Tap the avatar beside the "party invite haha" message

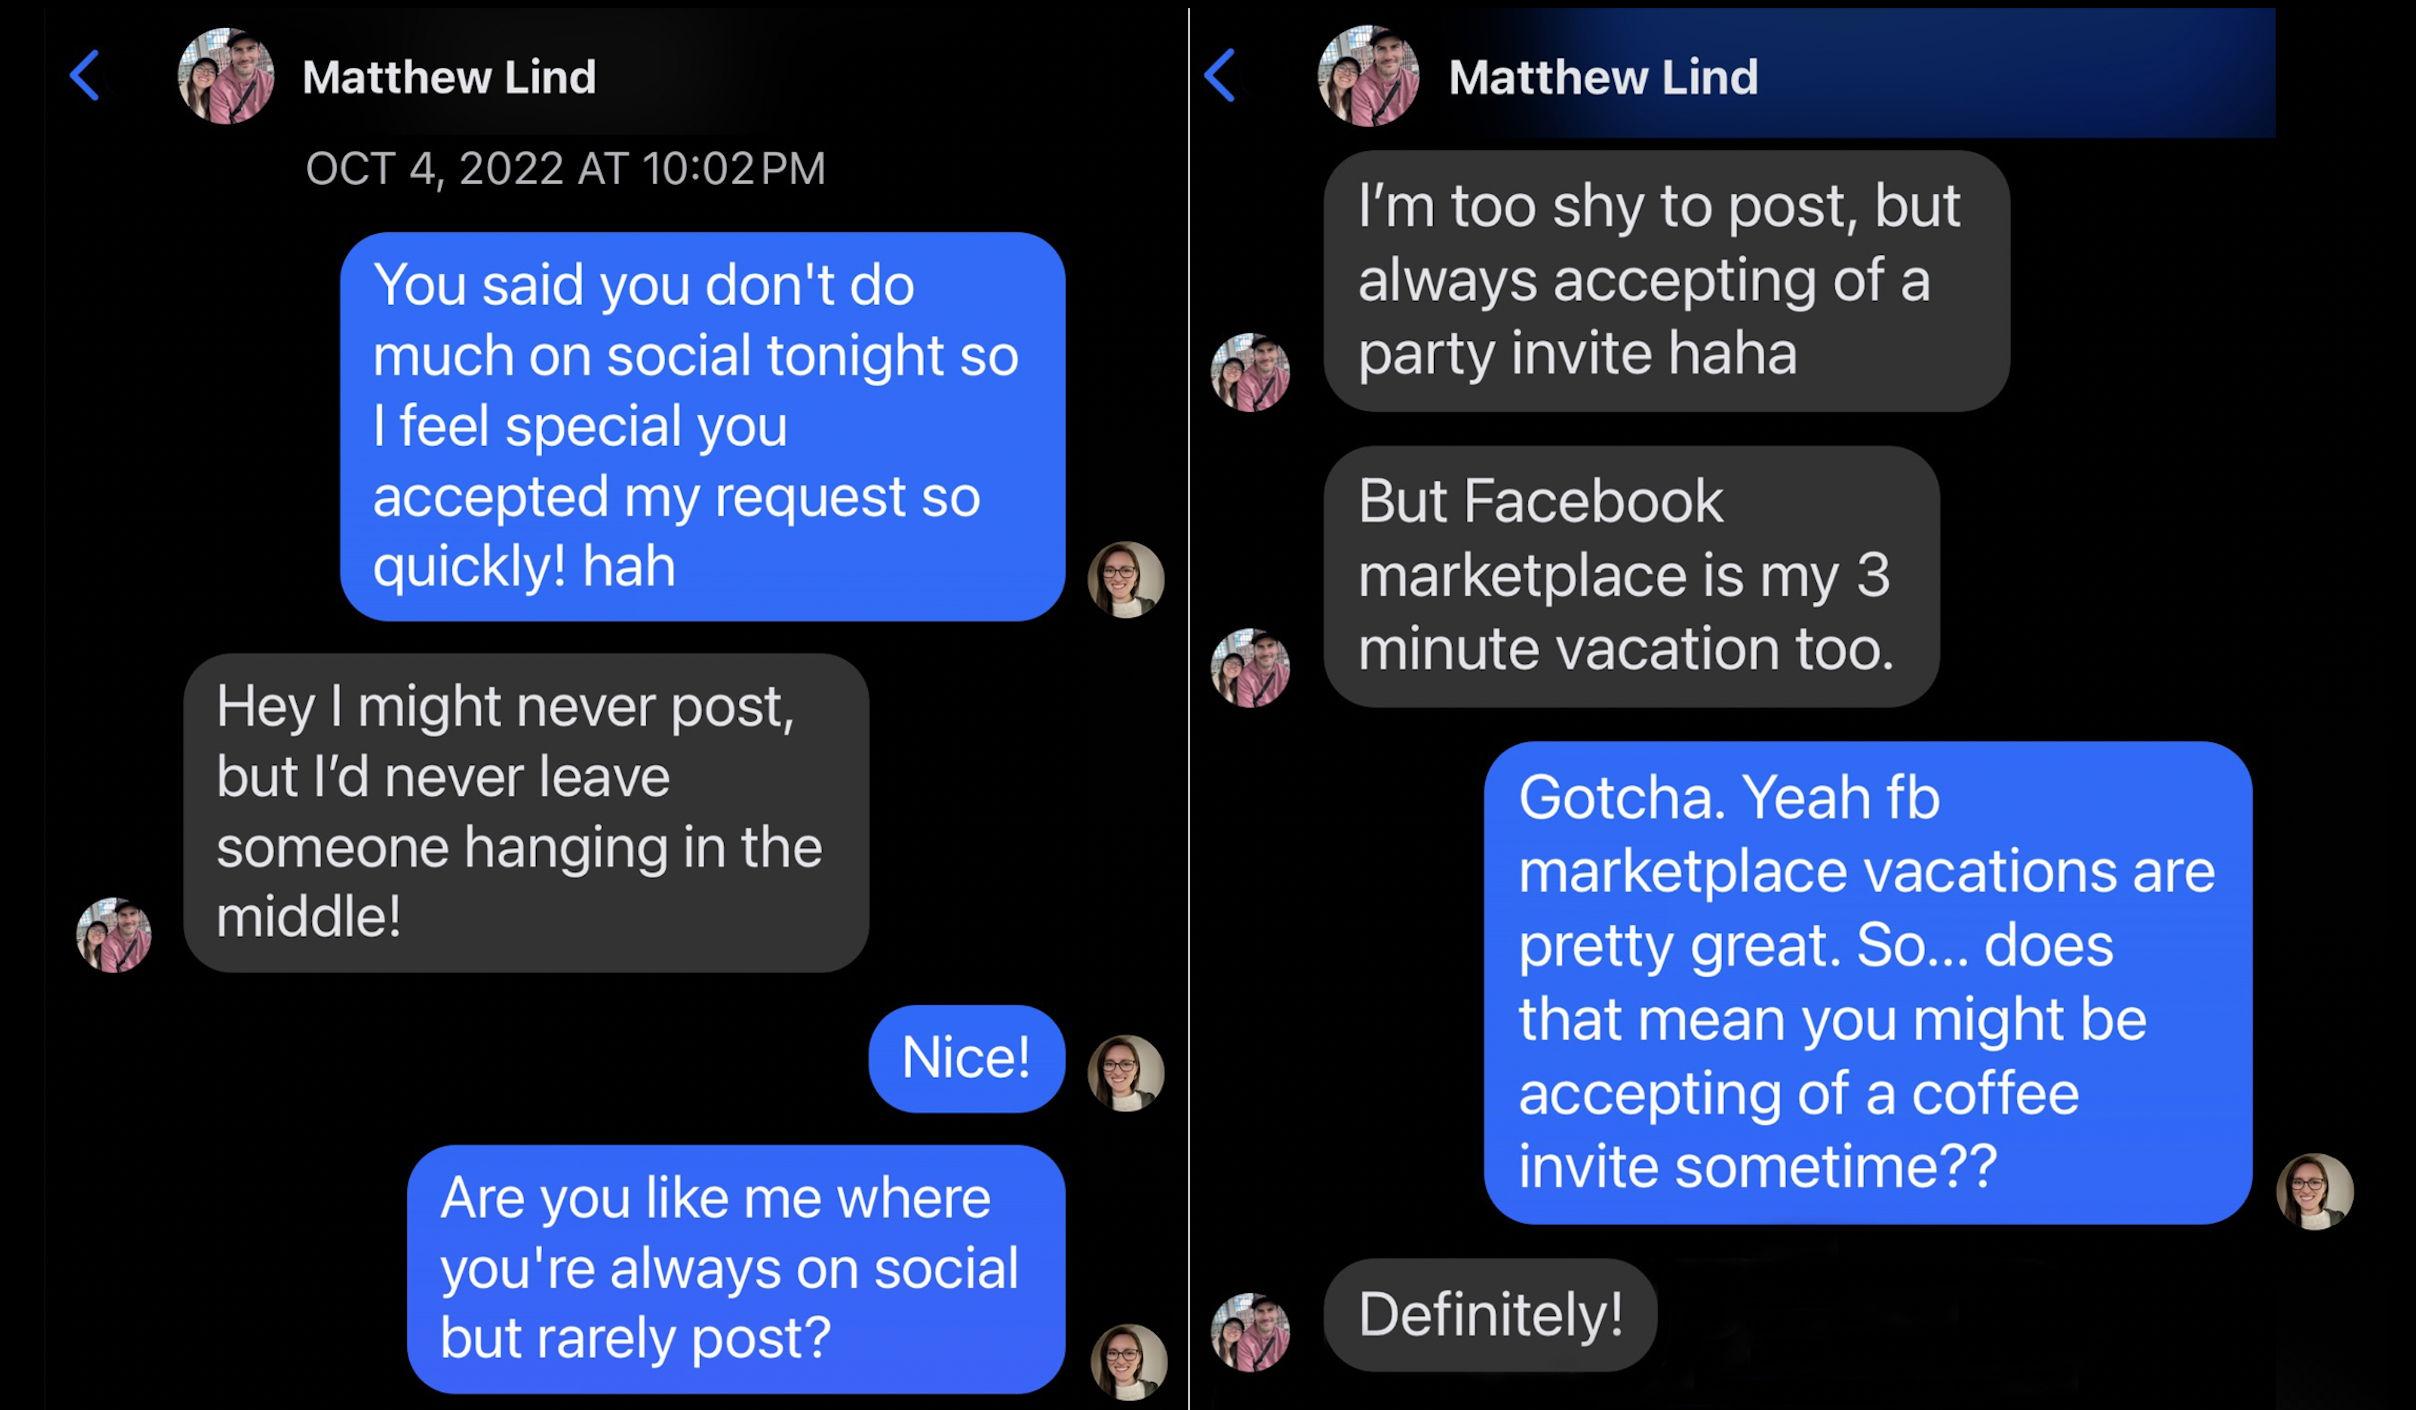click(1250, 372)
